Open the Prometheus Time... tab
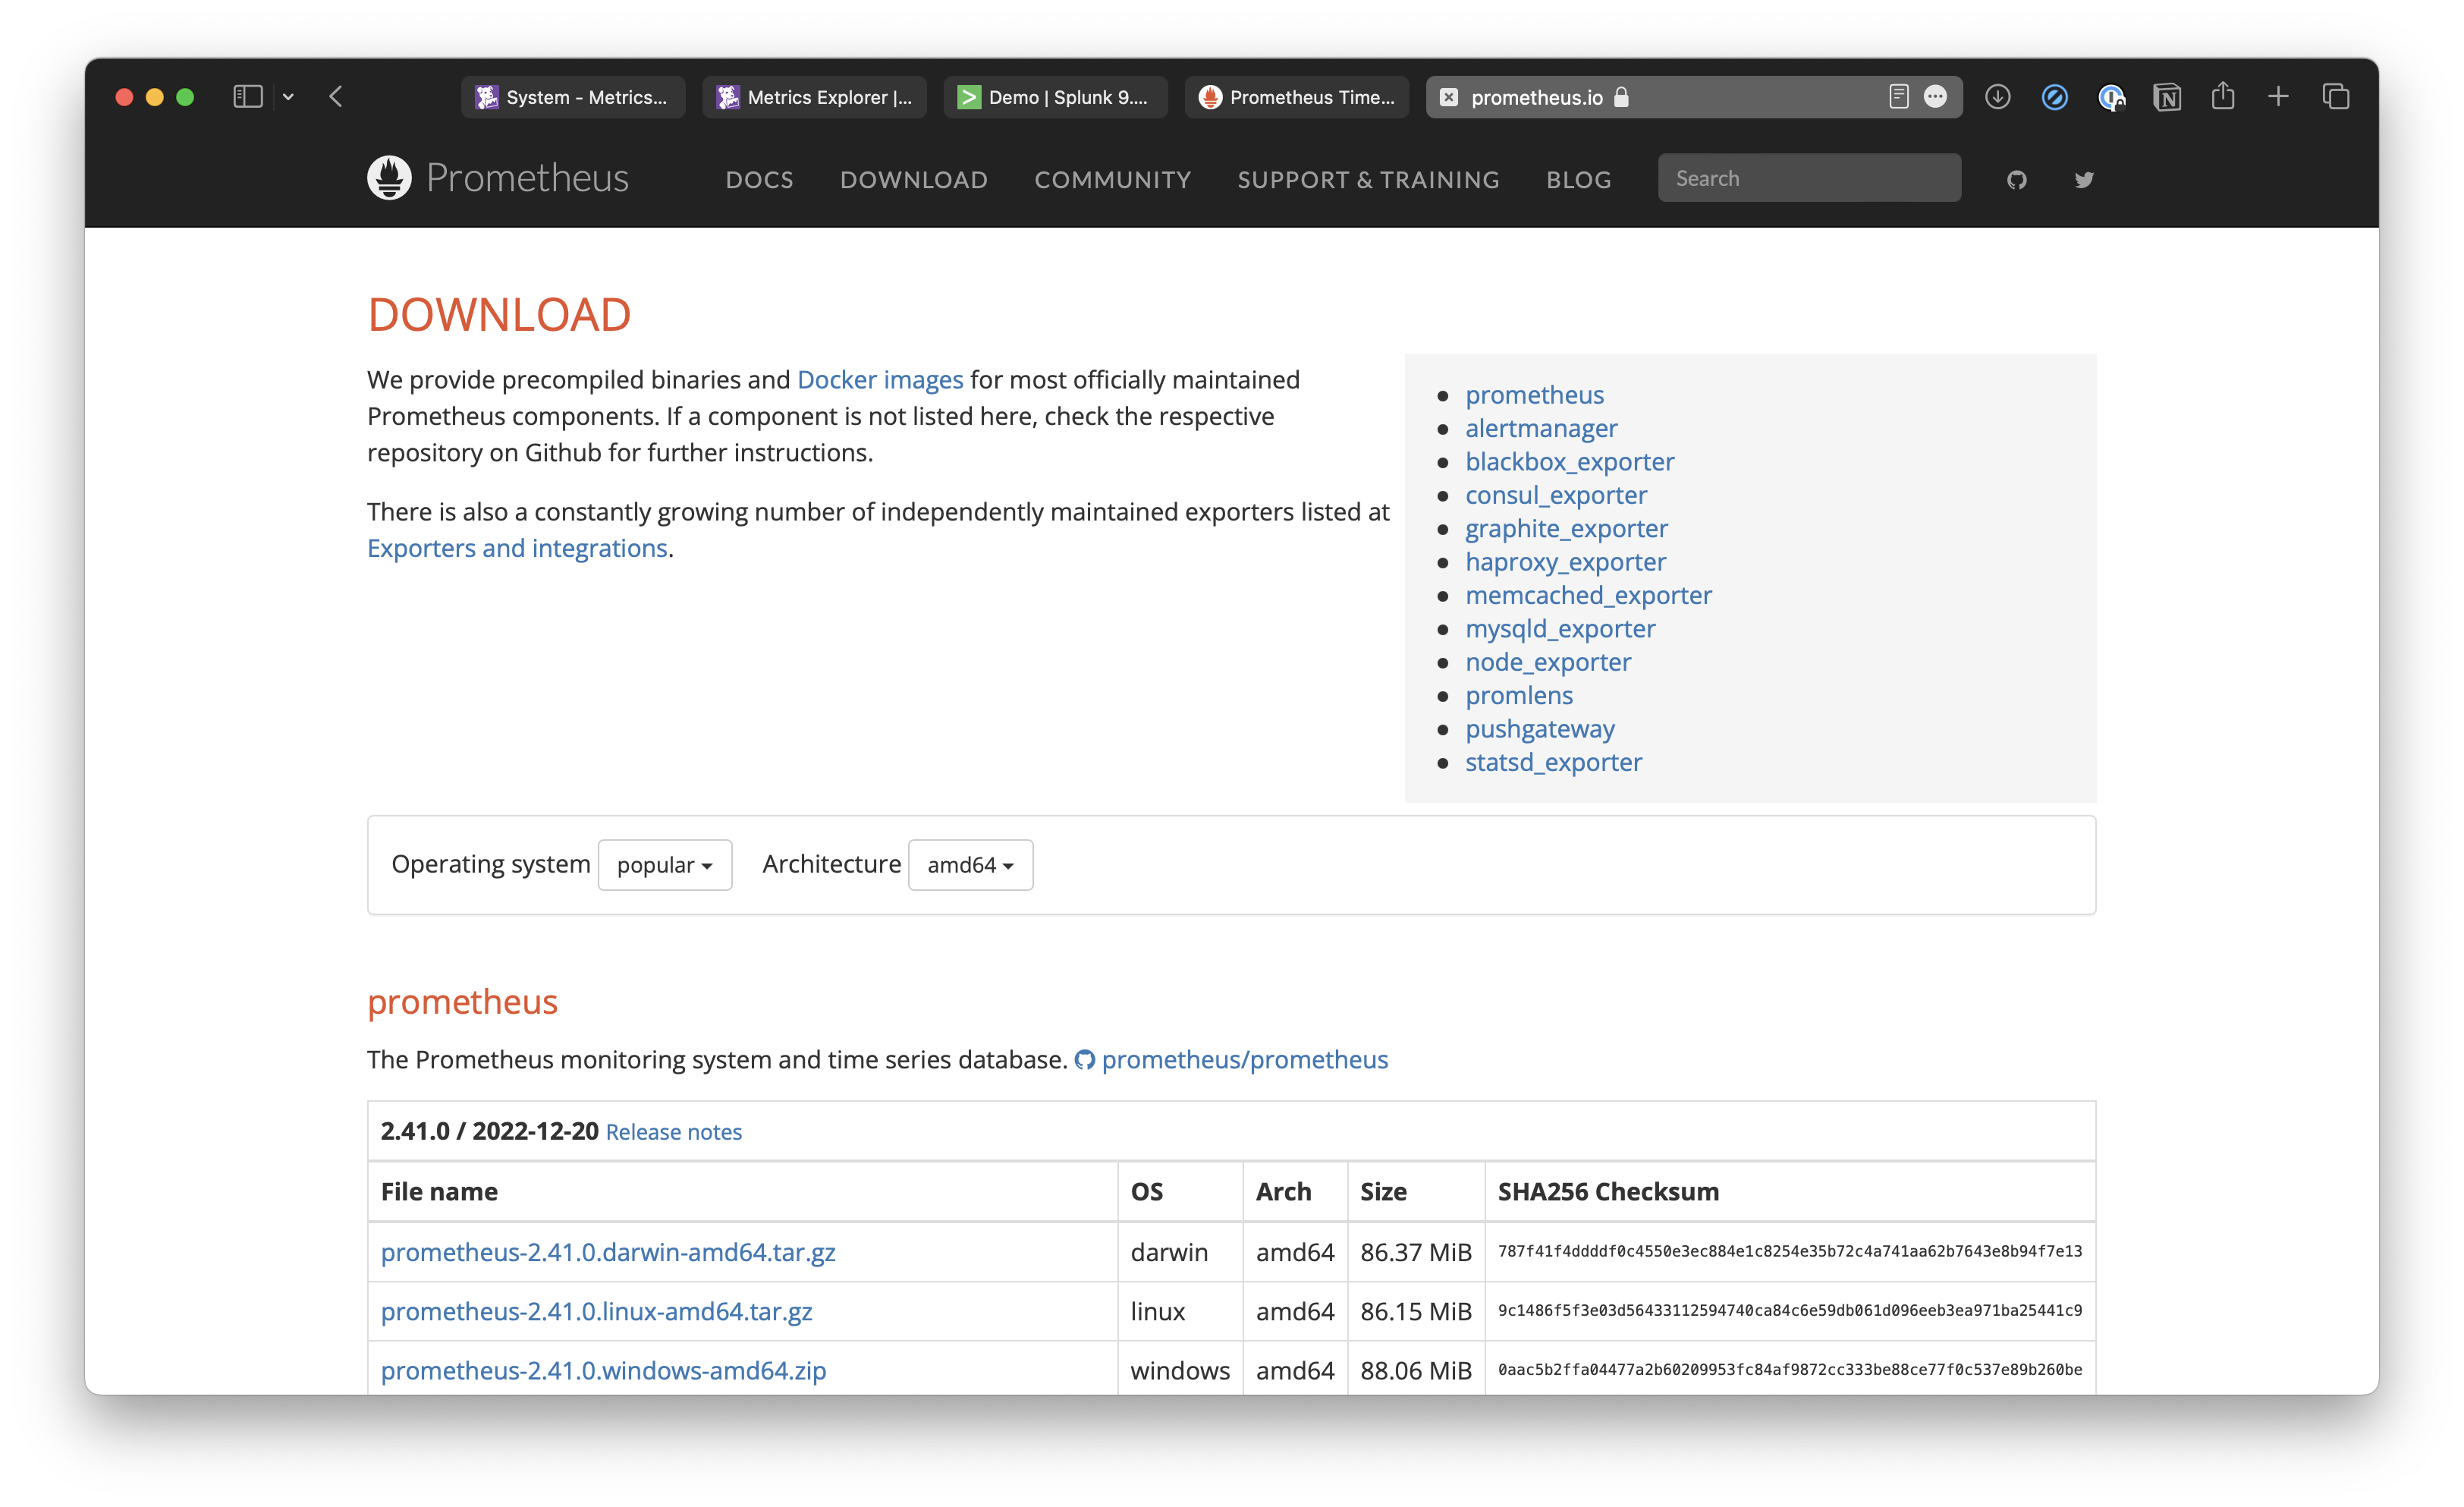The image size is (2464, 1507). coord(1297,97)
